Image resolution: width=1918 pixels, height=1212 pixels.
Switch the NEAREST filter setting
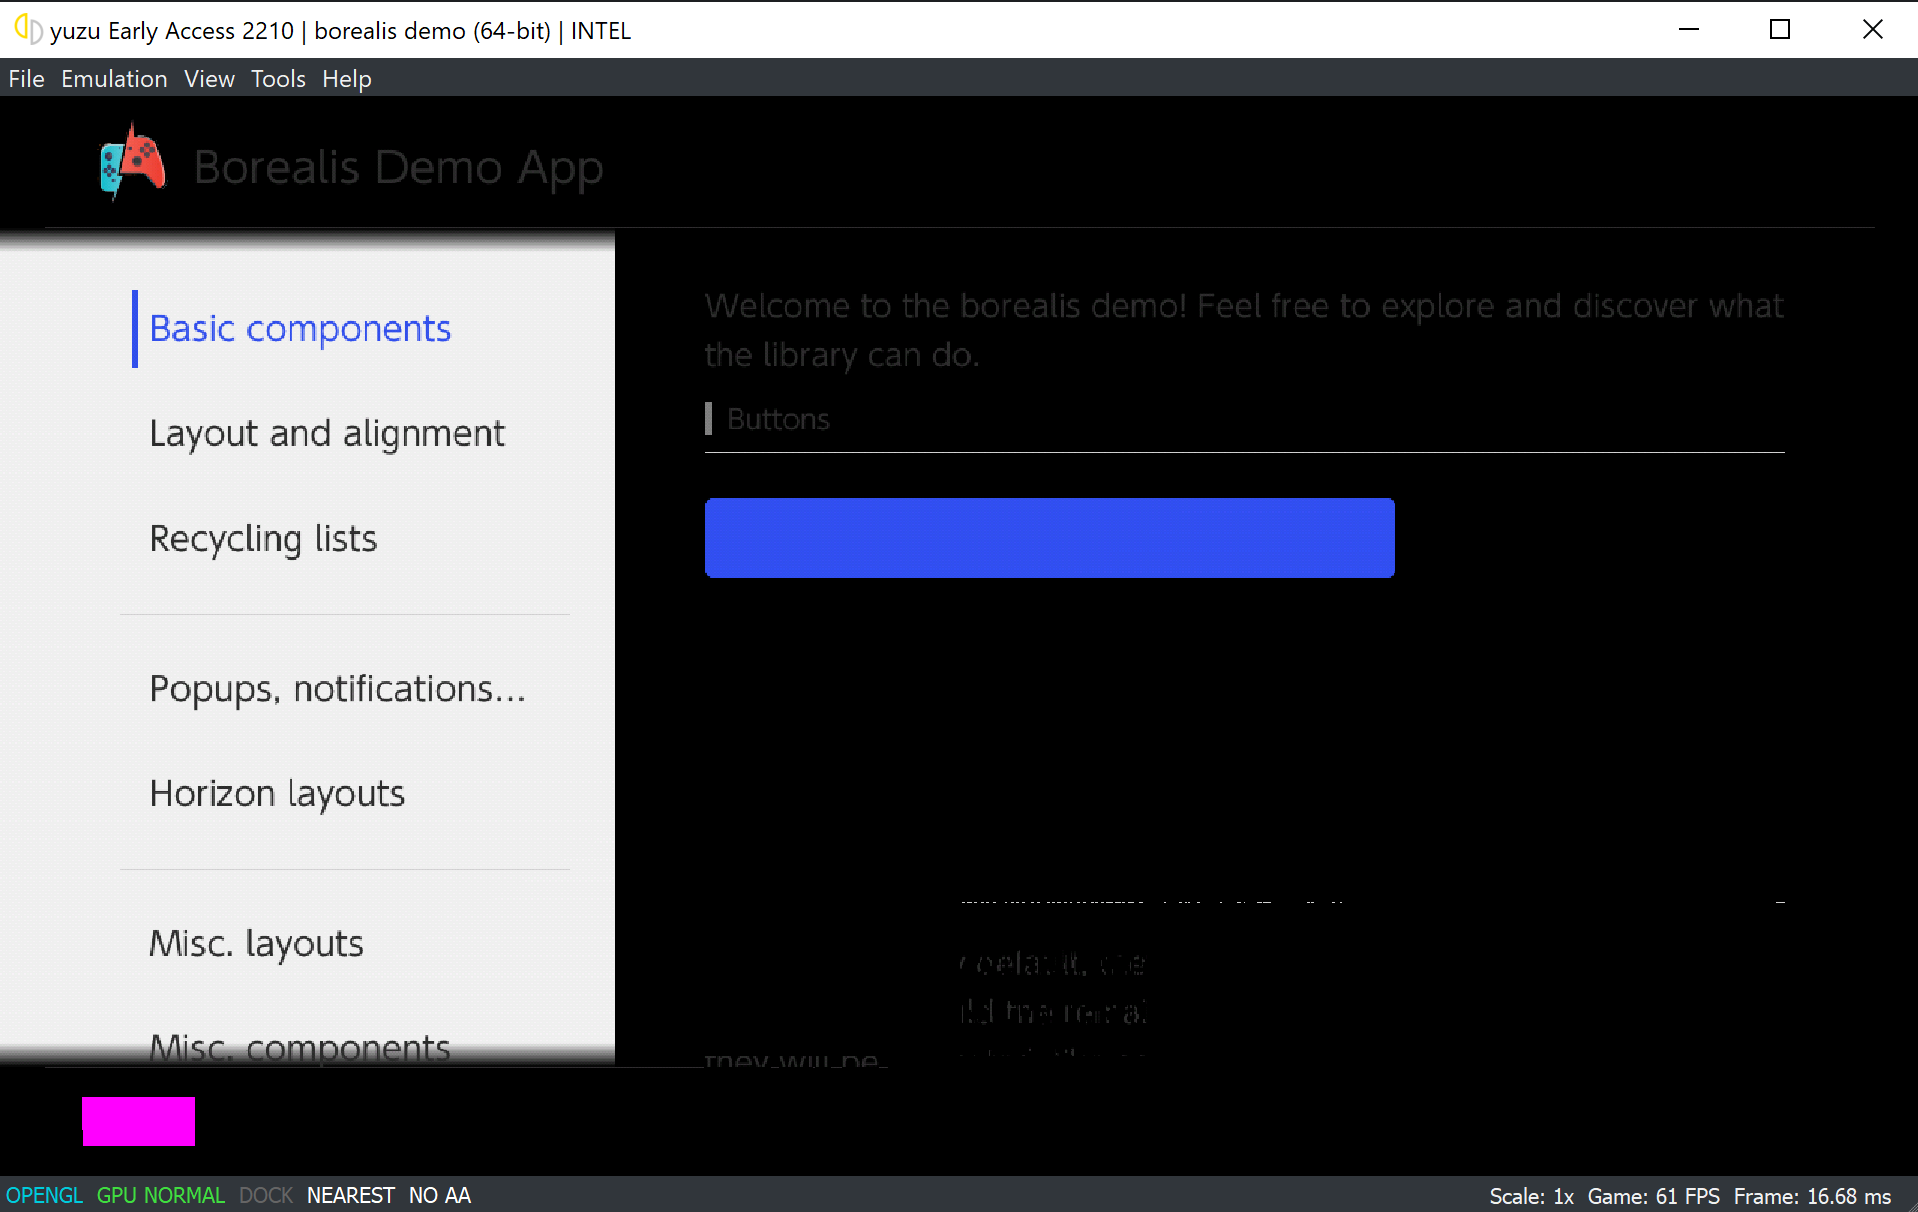(350, 1195)
